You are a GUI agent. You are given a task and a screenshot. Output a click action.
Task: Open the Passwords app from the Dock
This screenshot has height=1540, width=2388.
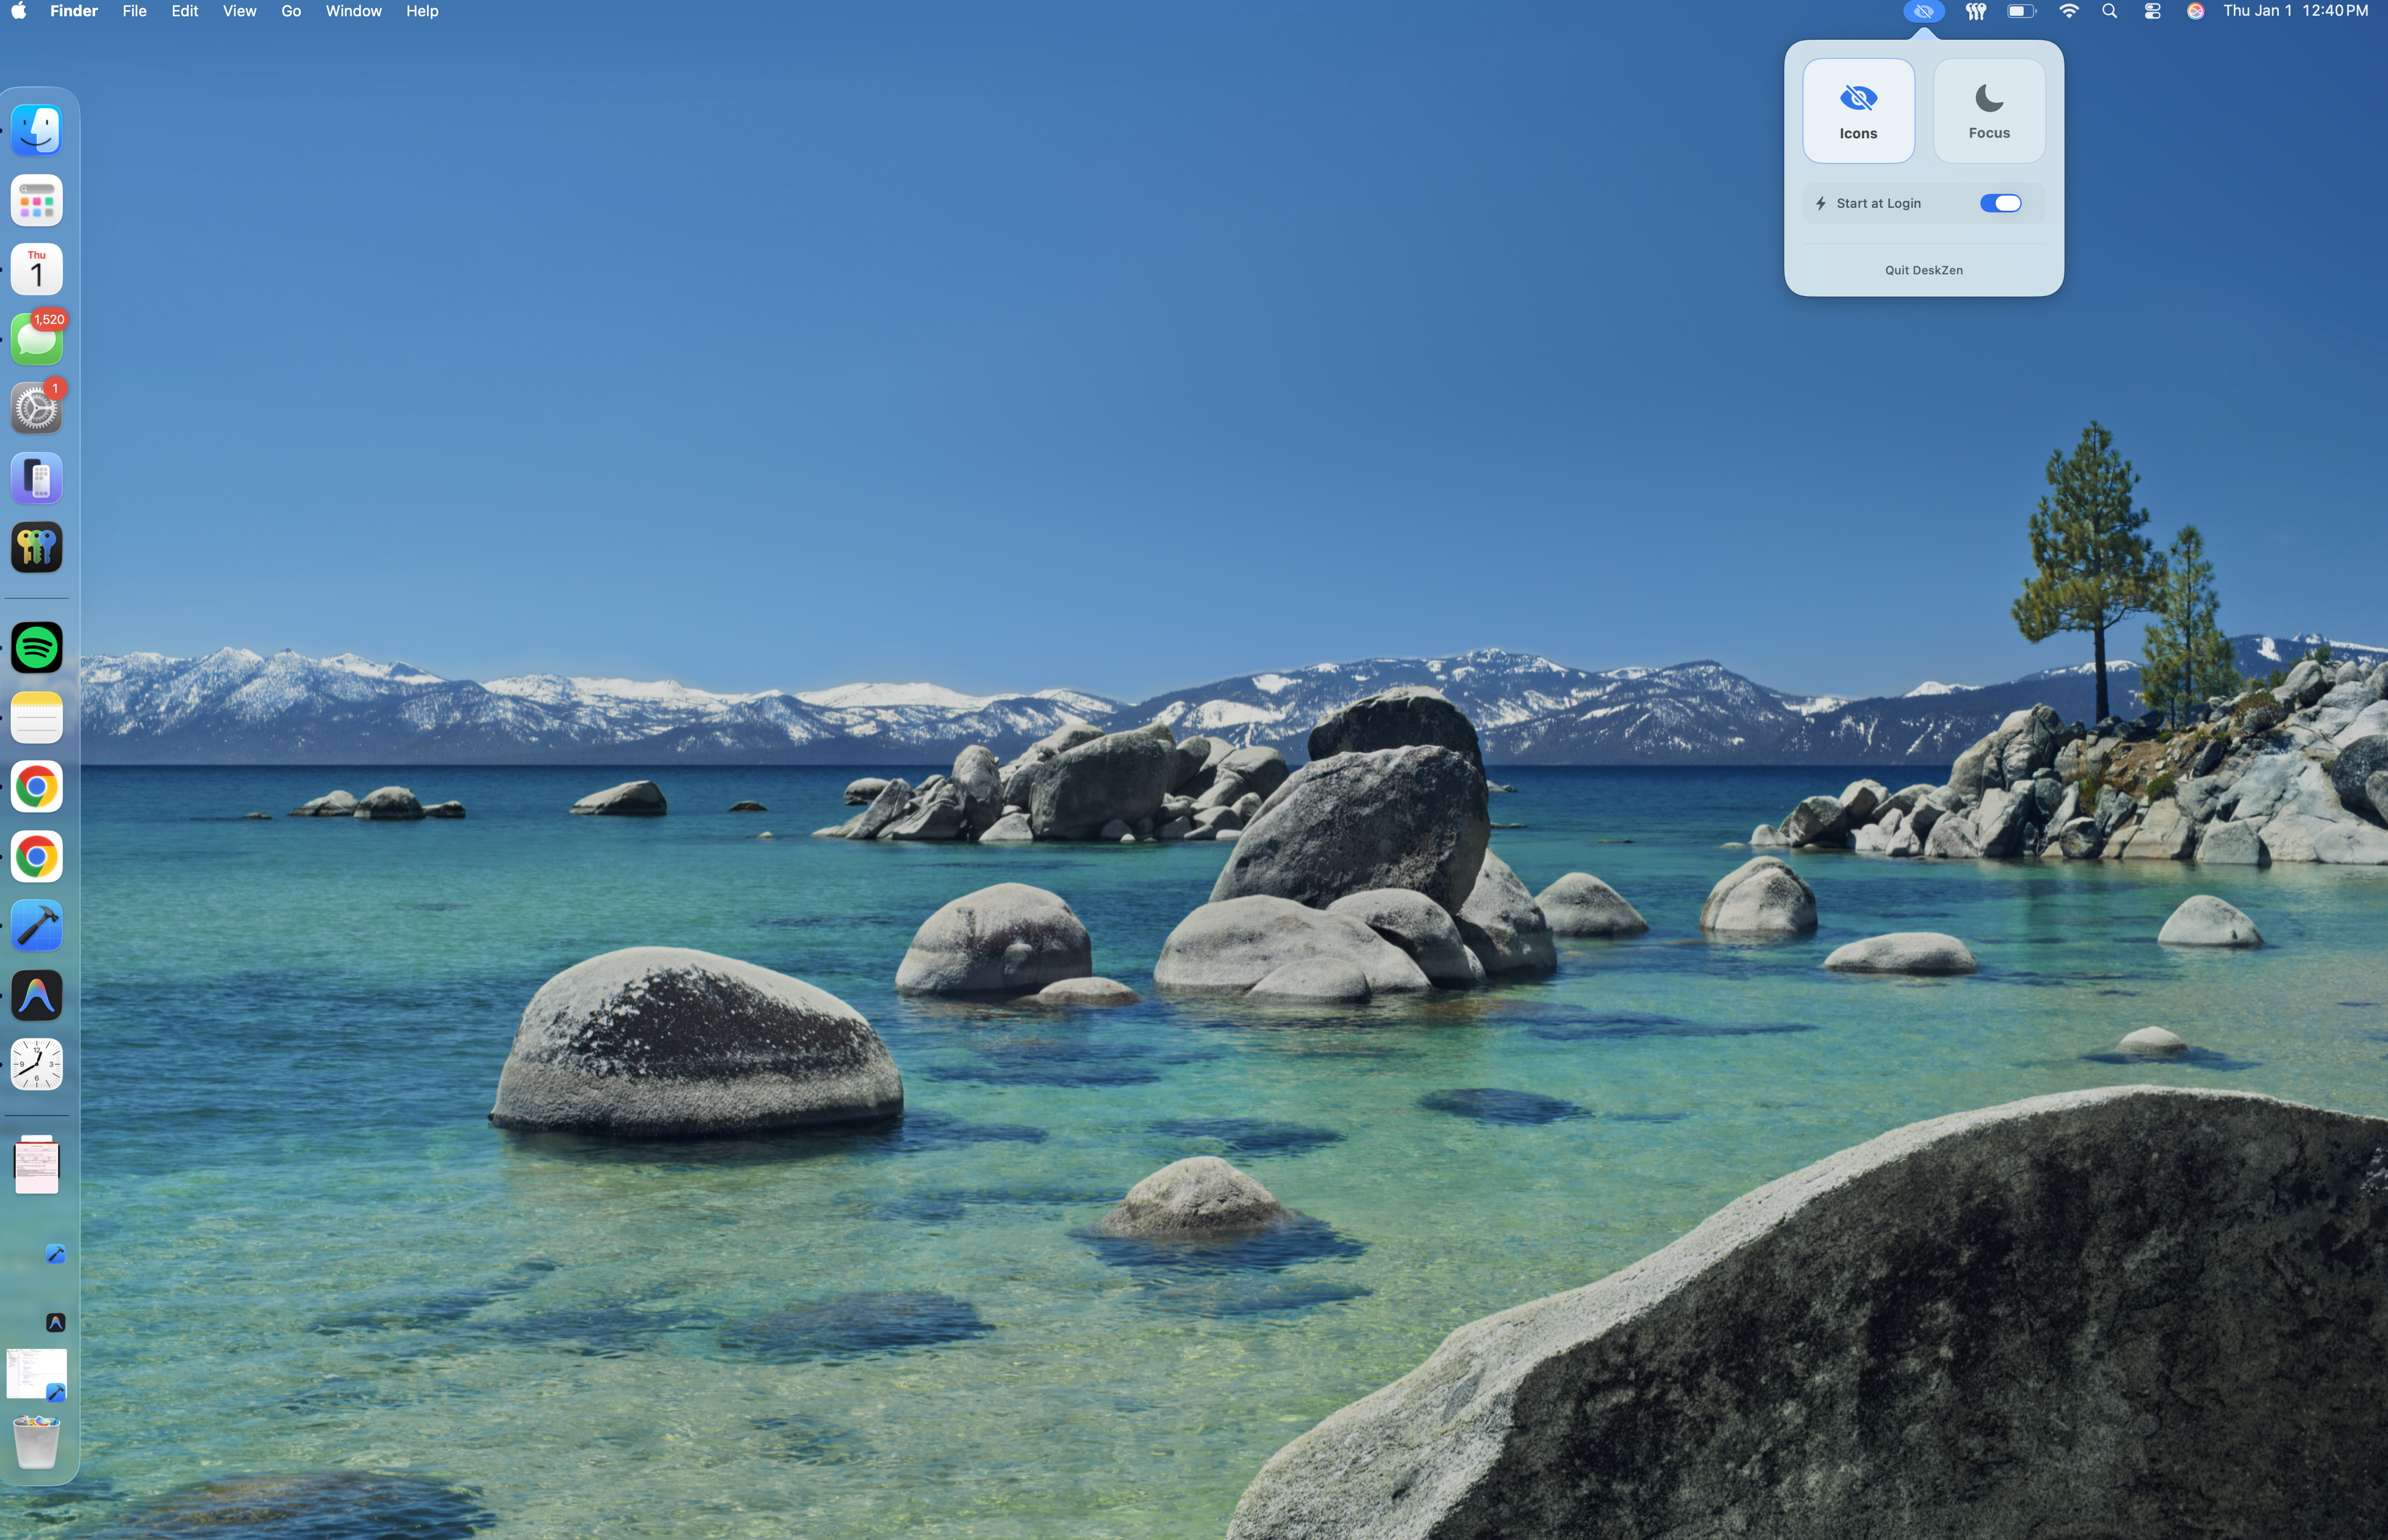[36, 547]
